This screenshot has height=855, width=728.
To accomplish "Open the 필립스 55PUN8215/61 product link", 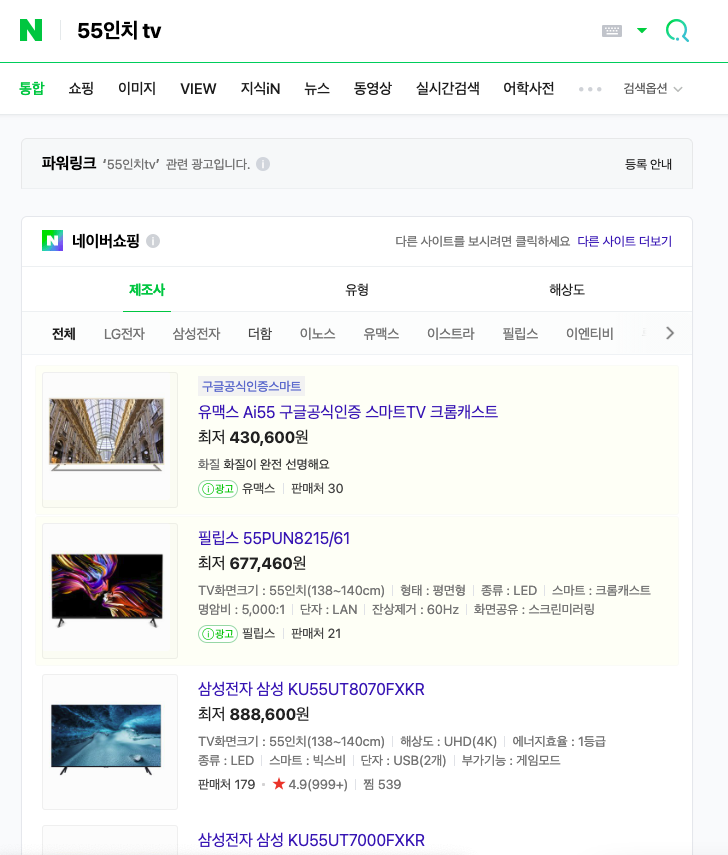I will coord(274,538).
